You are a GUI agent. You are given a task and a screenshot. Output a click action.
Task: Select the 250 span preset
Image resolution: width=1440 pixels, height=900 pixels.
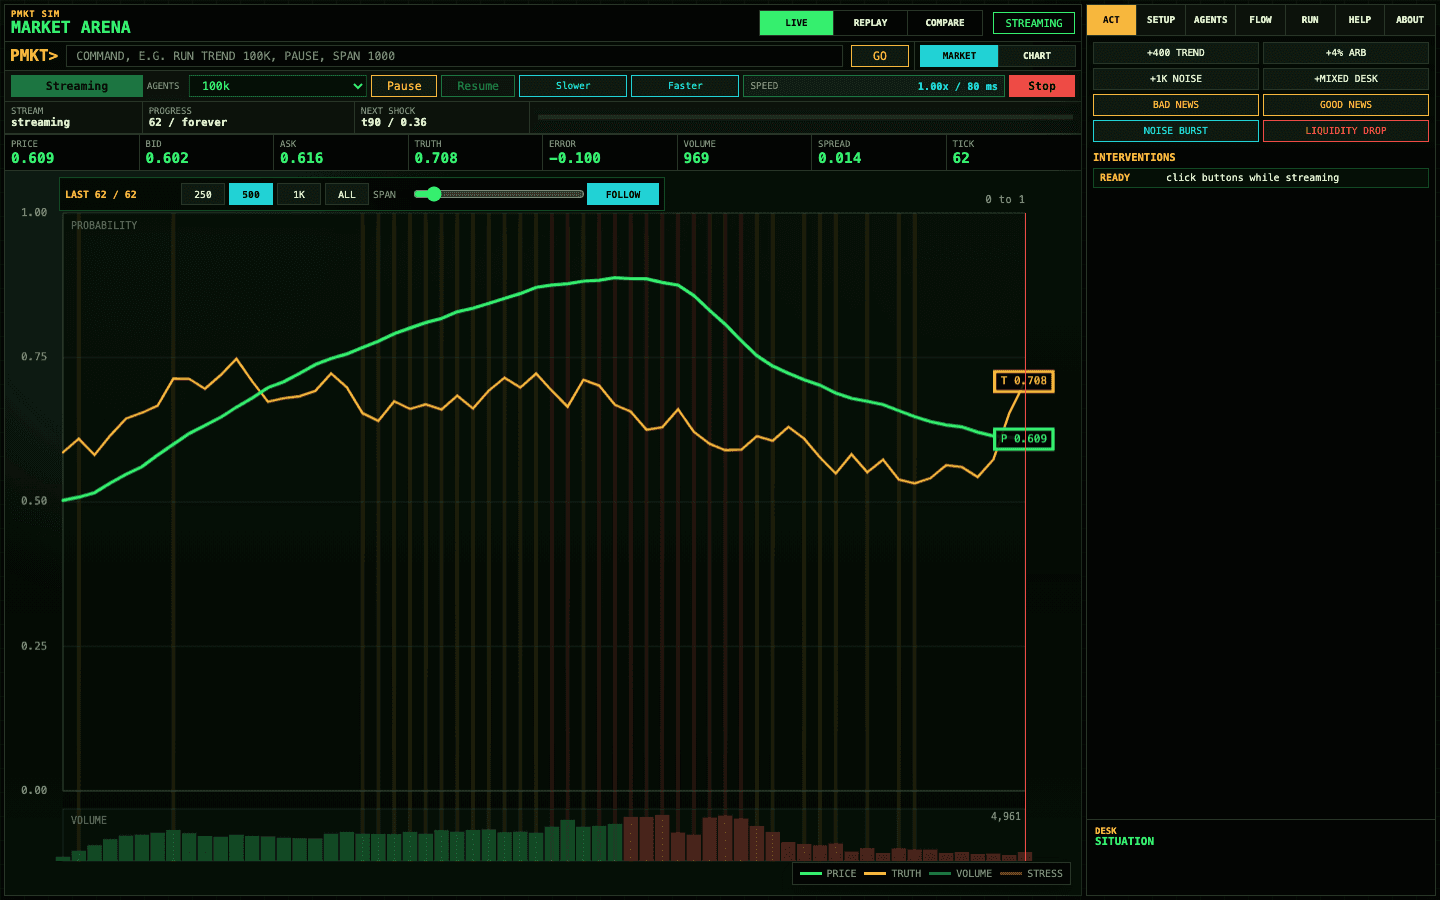pos(203,194)
